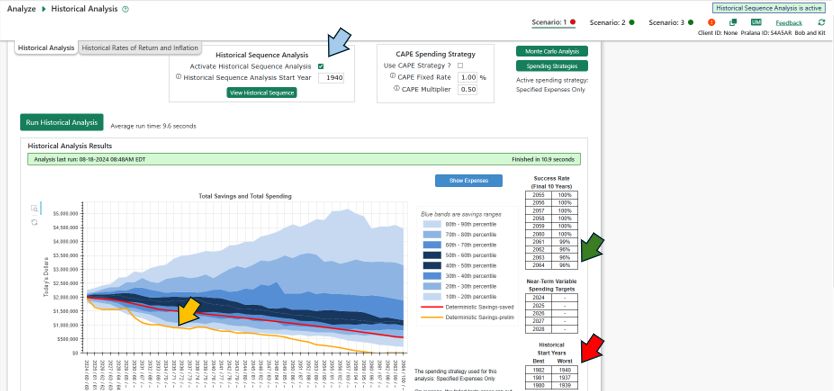Click the CAPE Fixed Rate field

pos(468,77)
